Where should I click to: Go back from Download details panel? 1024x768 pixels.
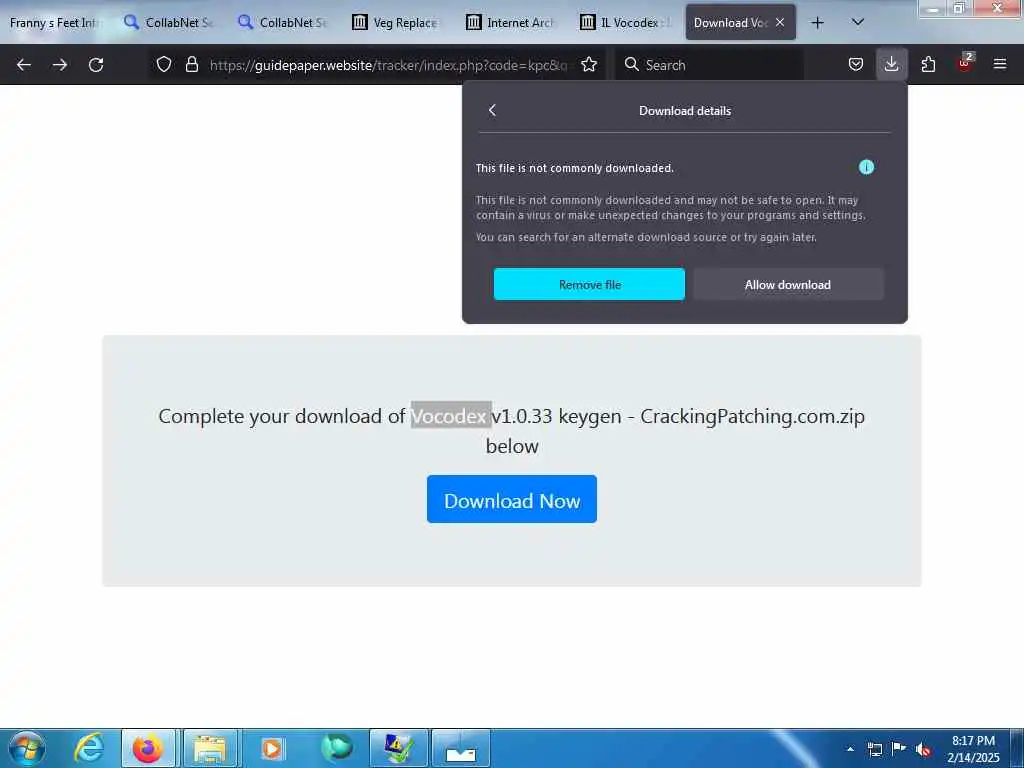point(492,110)
